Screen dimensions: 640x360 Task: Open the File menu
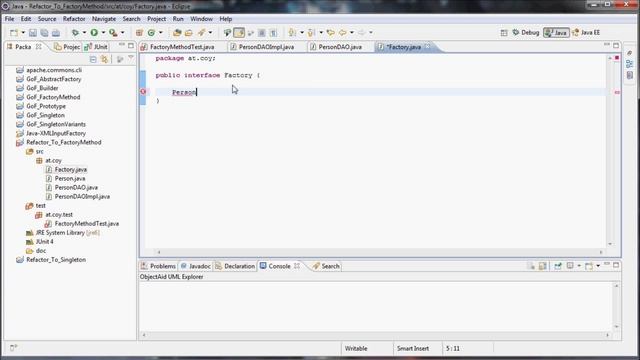[9, 19]
